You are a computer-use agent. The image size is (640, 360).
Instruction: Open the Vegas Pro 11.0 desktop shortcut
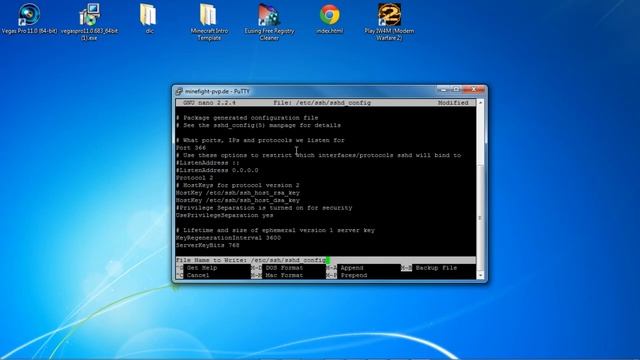click(x=29, y=19)
